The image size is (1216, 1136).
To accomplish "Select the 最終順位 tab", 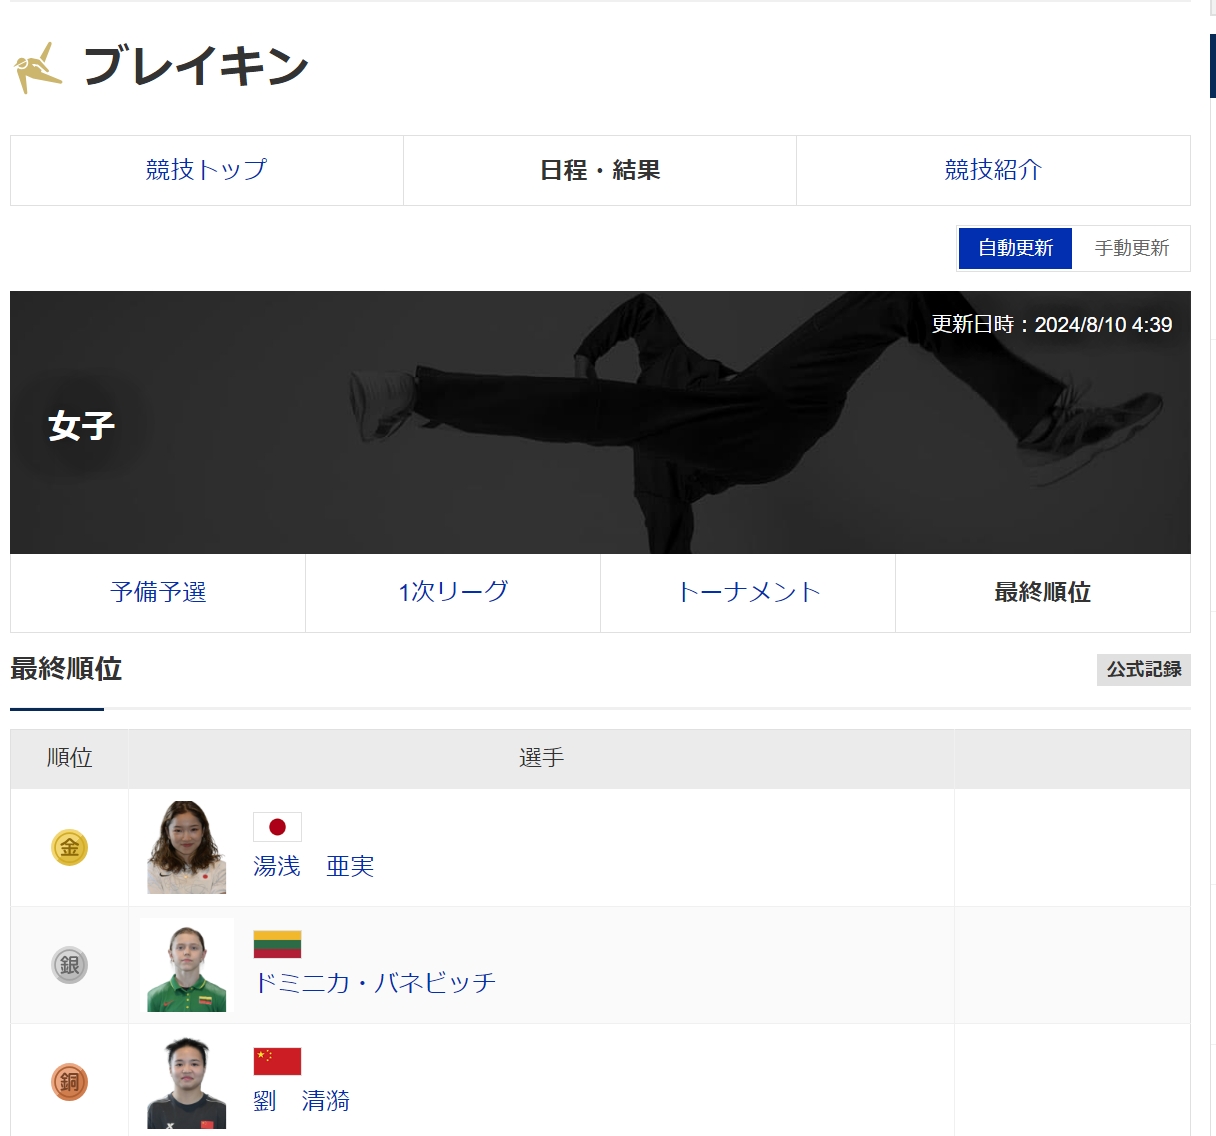I will click(1042, 593).
